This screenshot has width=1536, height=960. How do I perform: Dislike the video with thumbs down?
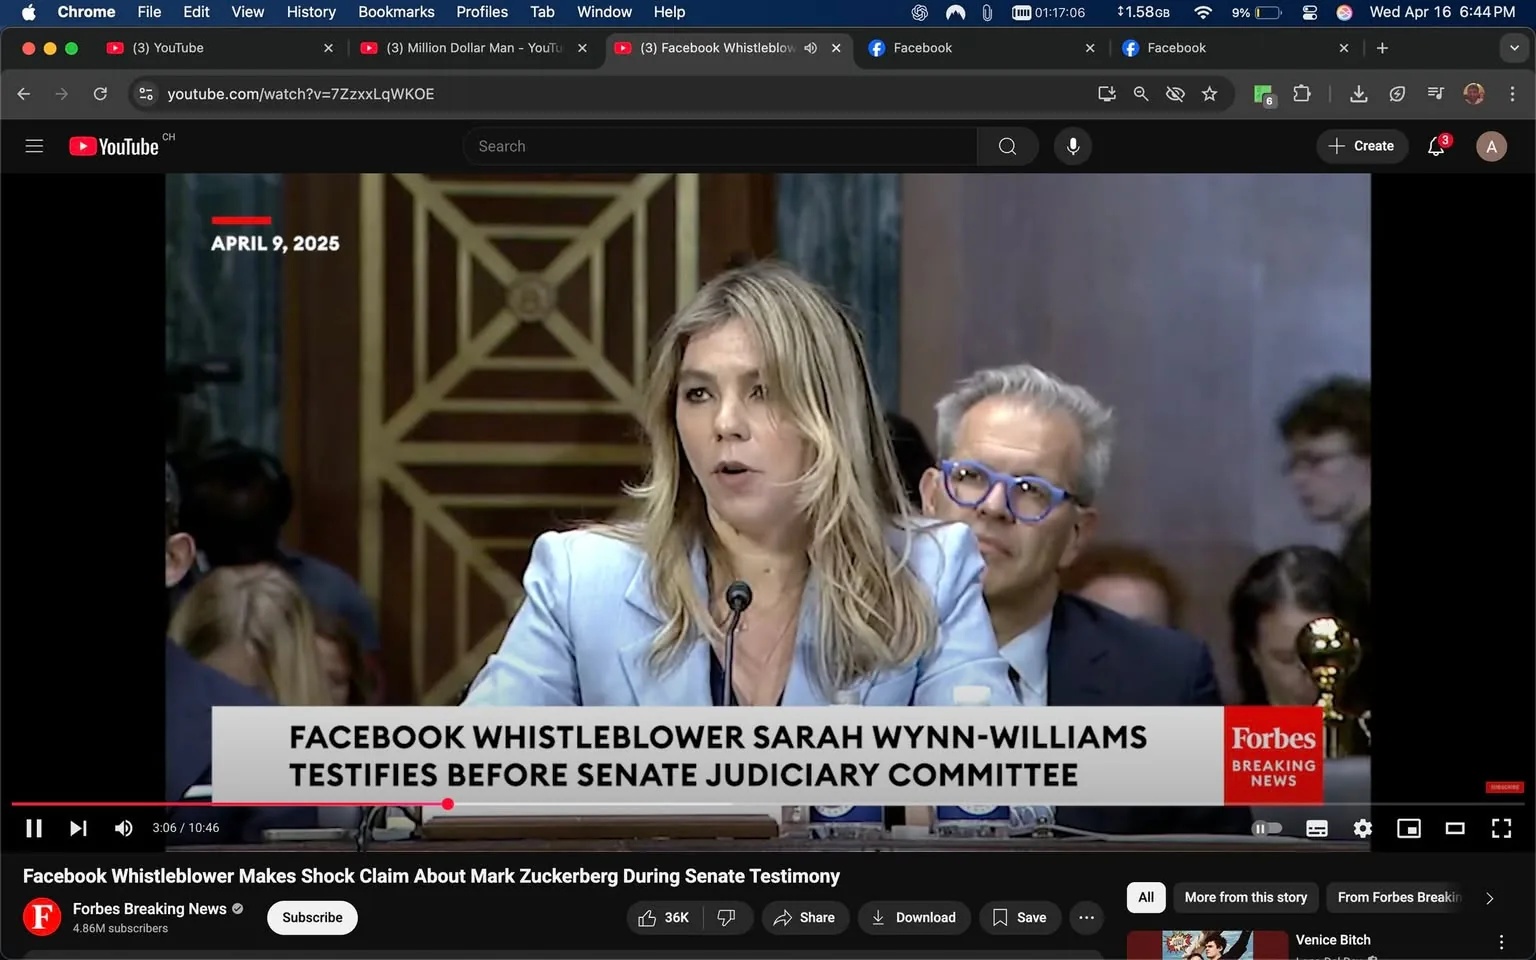[x=727, y=917]
